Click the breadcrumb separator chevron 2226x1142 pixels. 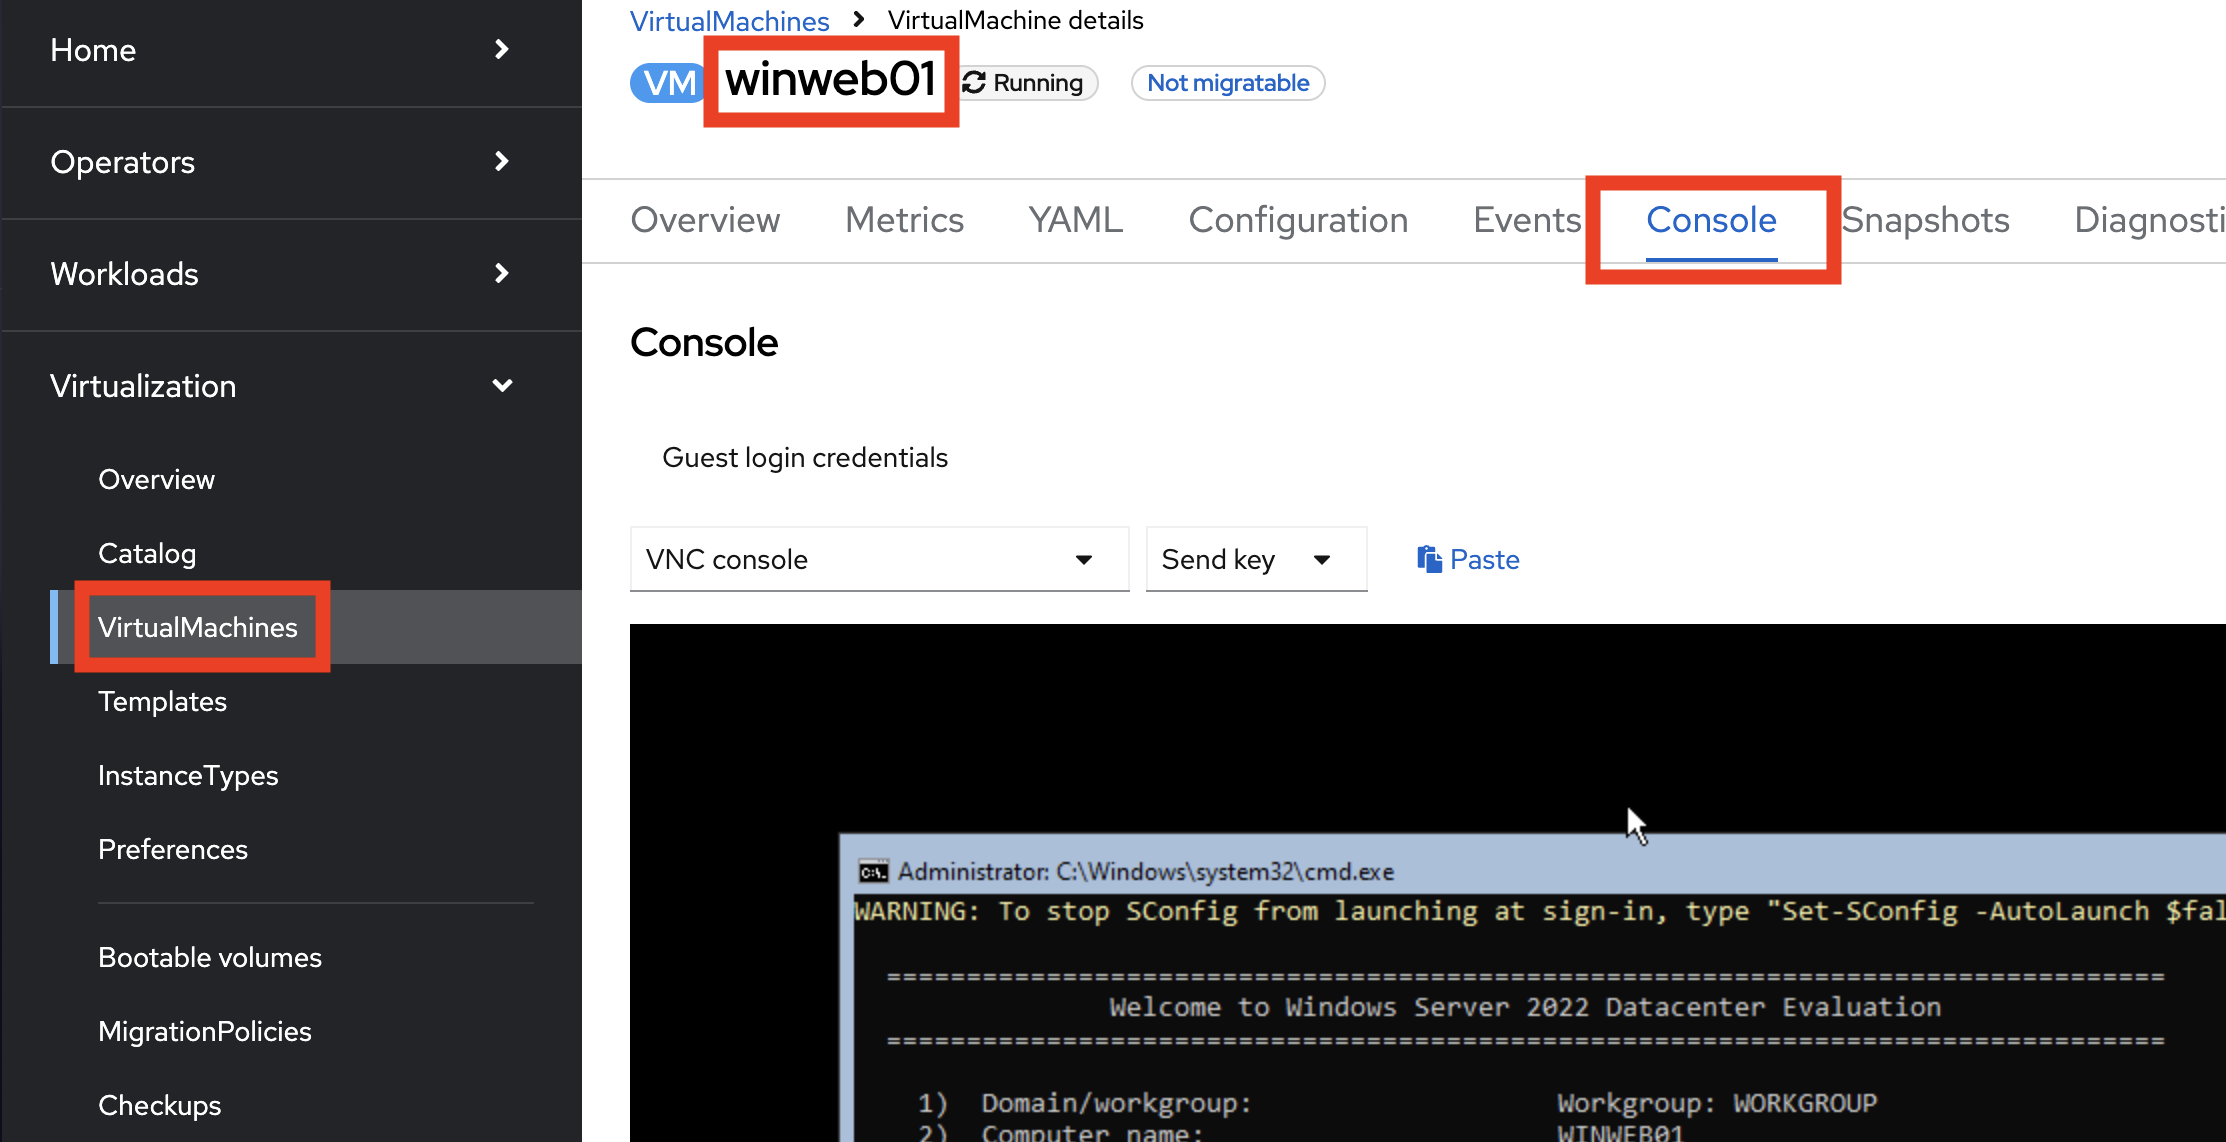(858, 20)
